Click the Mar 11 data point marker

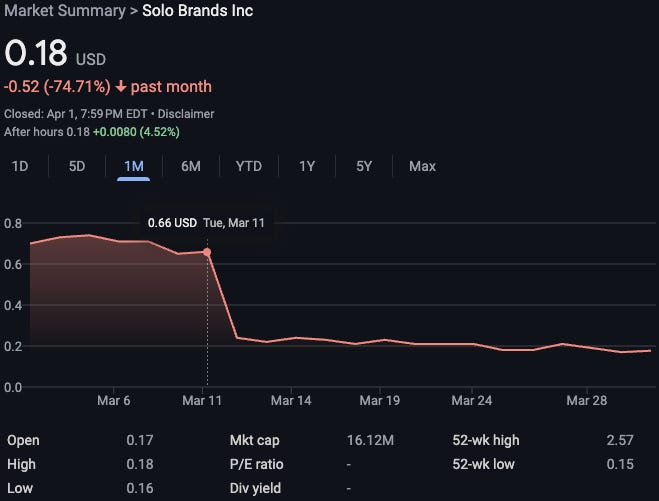[207, 252]
